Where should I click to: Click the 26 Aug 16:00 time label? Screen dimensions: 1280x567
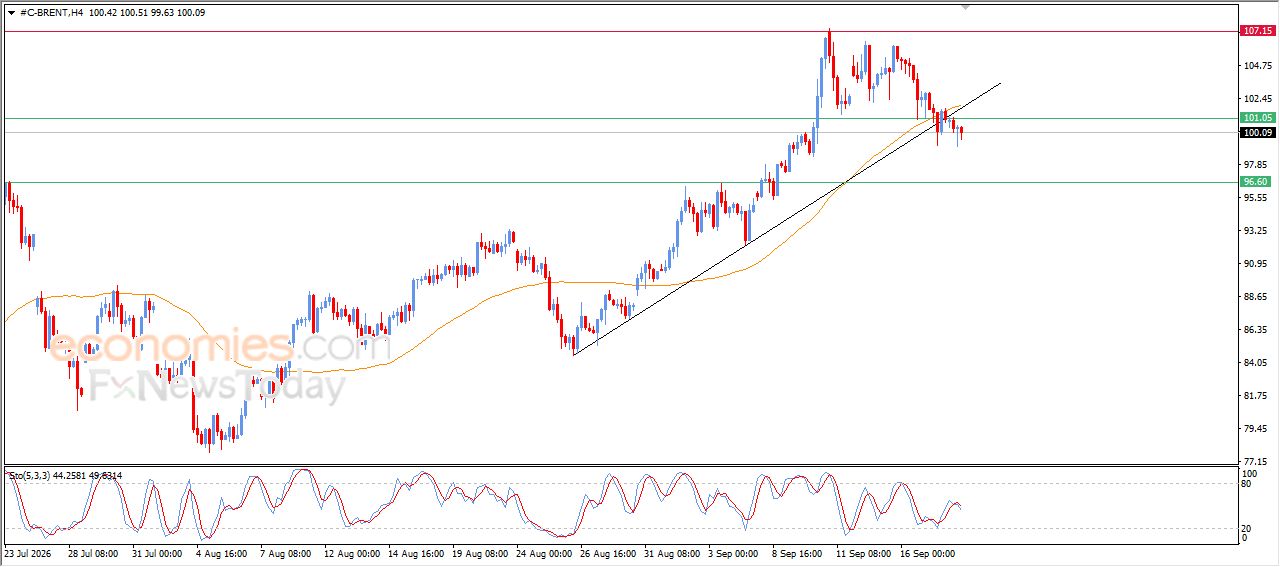point(610,552)
